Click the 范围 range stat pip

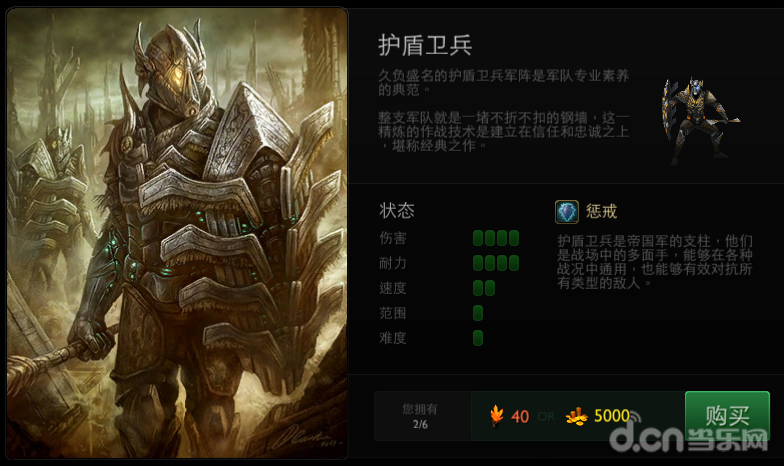click(x=478, y=313)
